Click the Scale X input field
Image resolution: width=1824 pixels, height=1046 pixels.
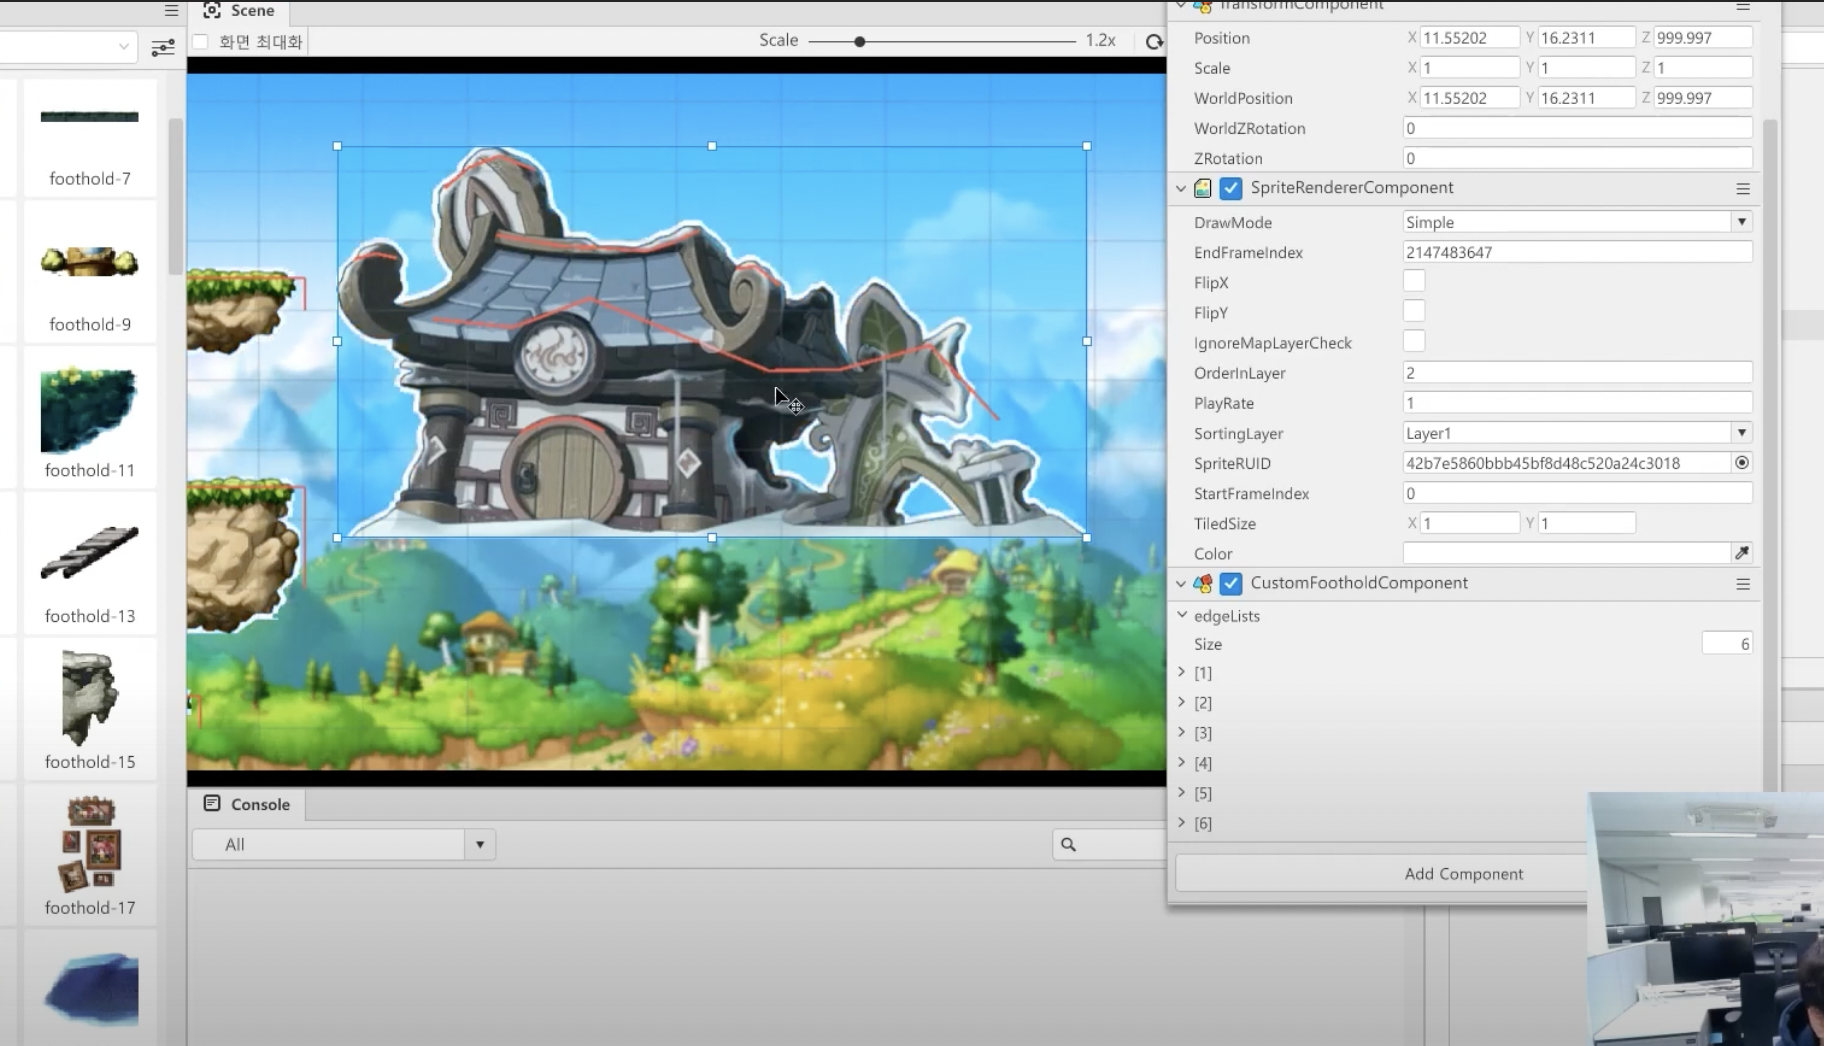pos(1469,68)
